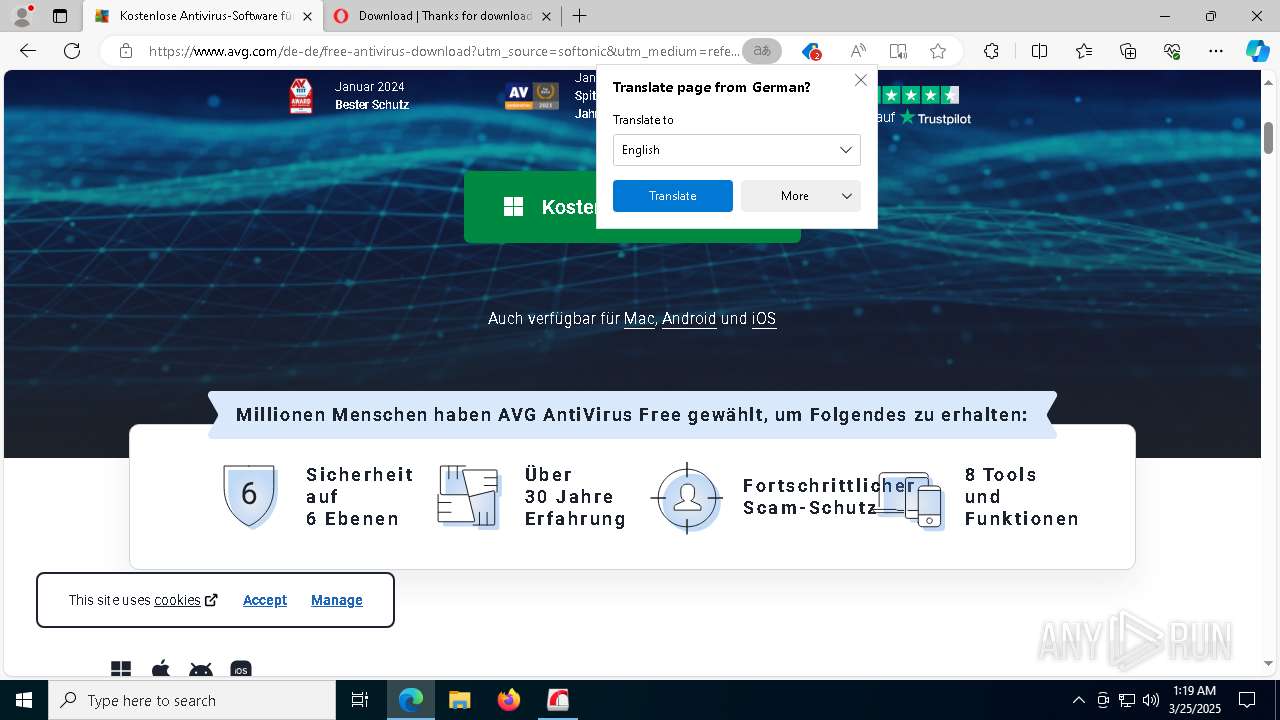The width and height of the screenshot is (1280, 720).
Task: Click the Android platform icon below banner
Action: click(201, 669)
